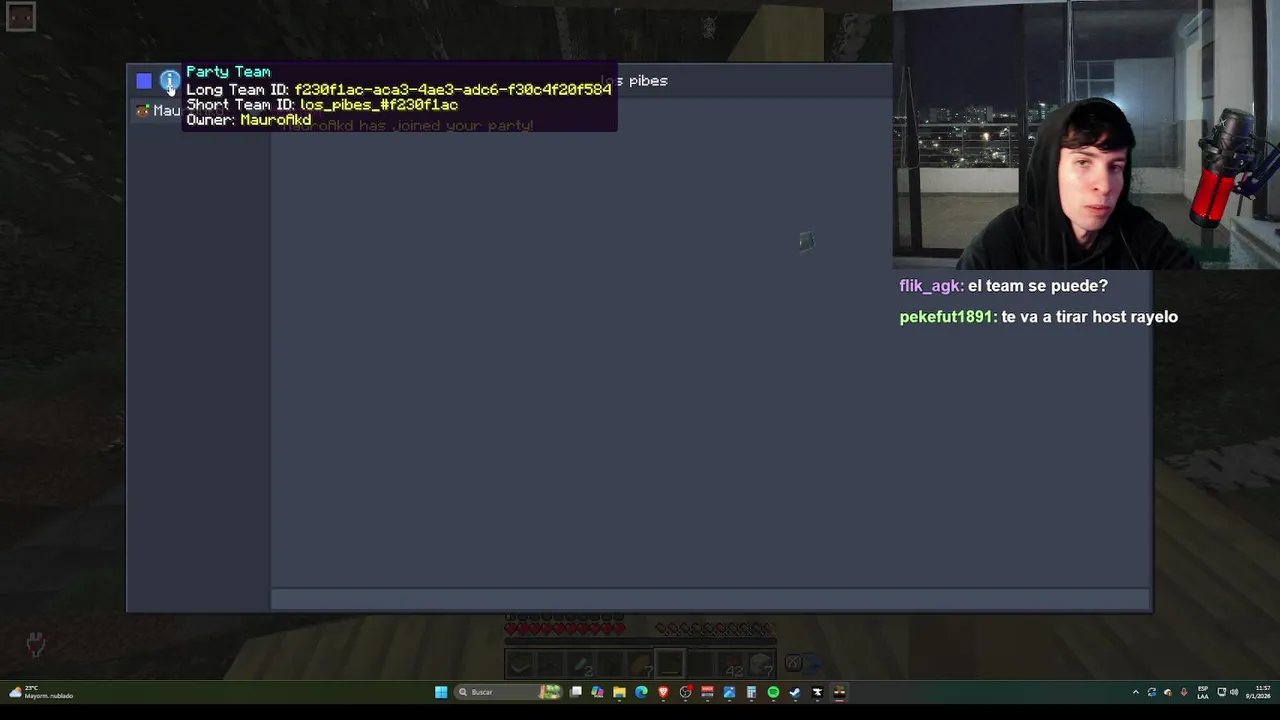This screenshot has width=1280, height=720.
Task: Click the microphone tray icon
Action: tap(1184, 692)
